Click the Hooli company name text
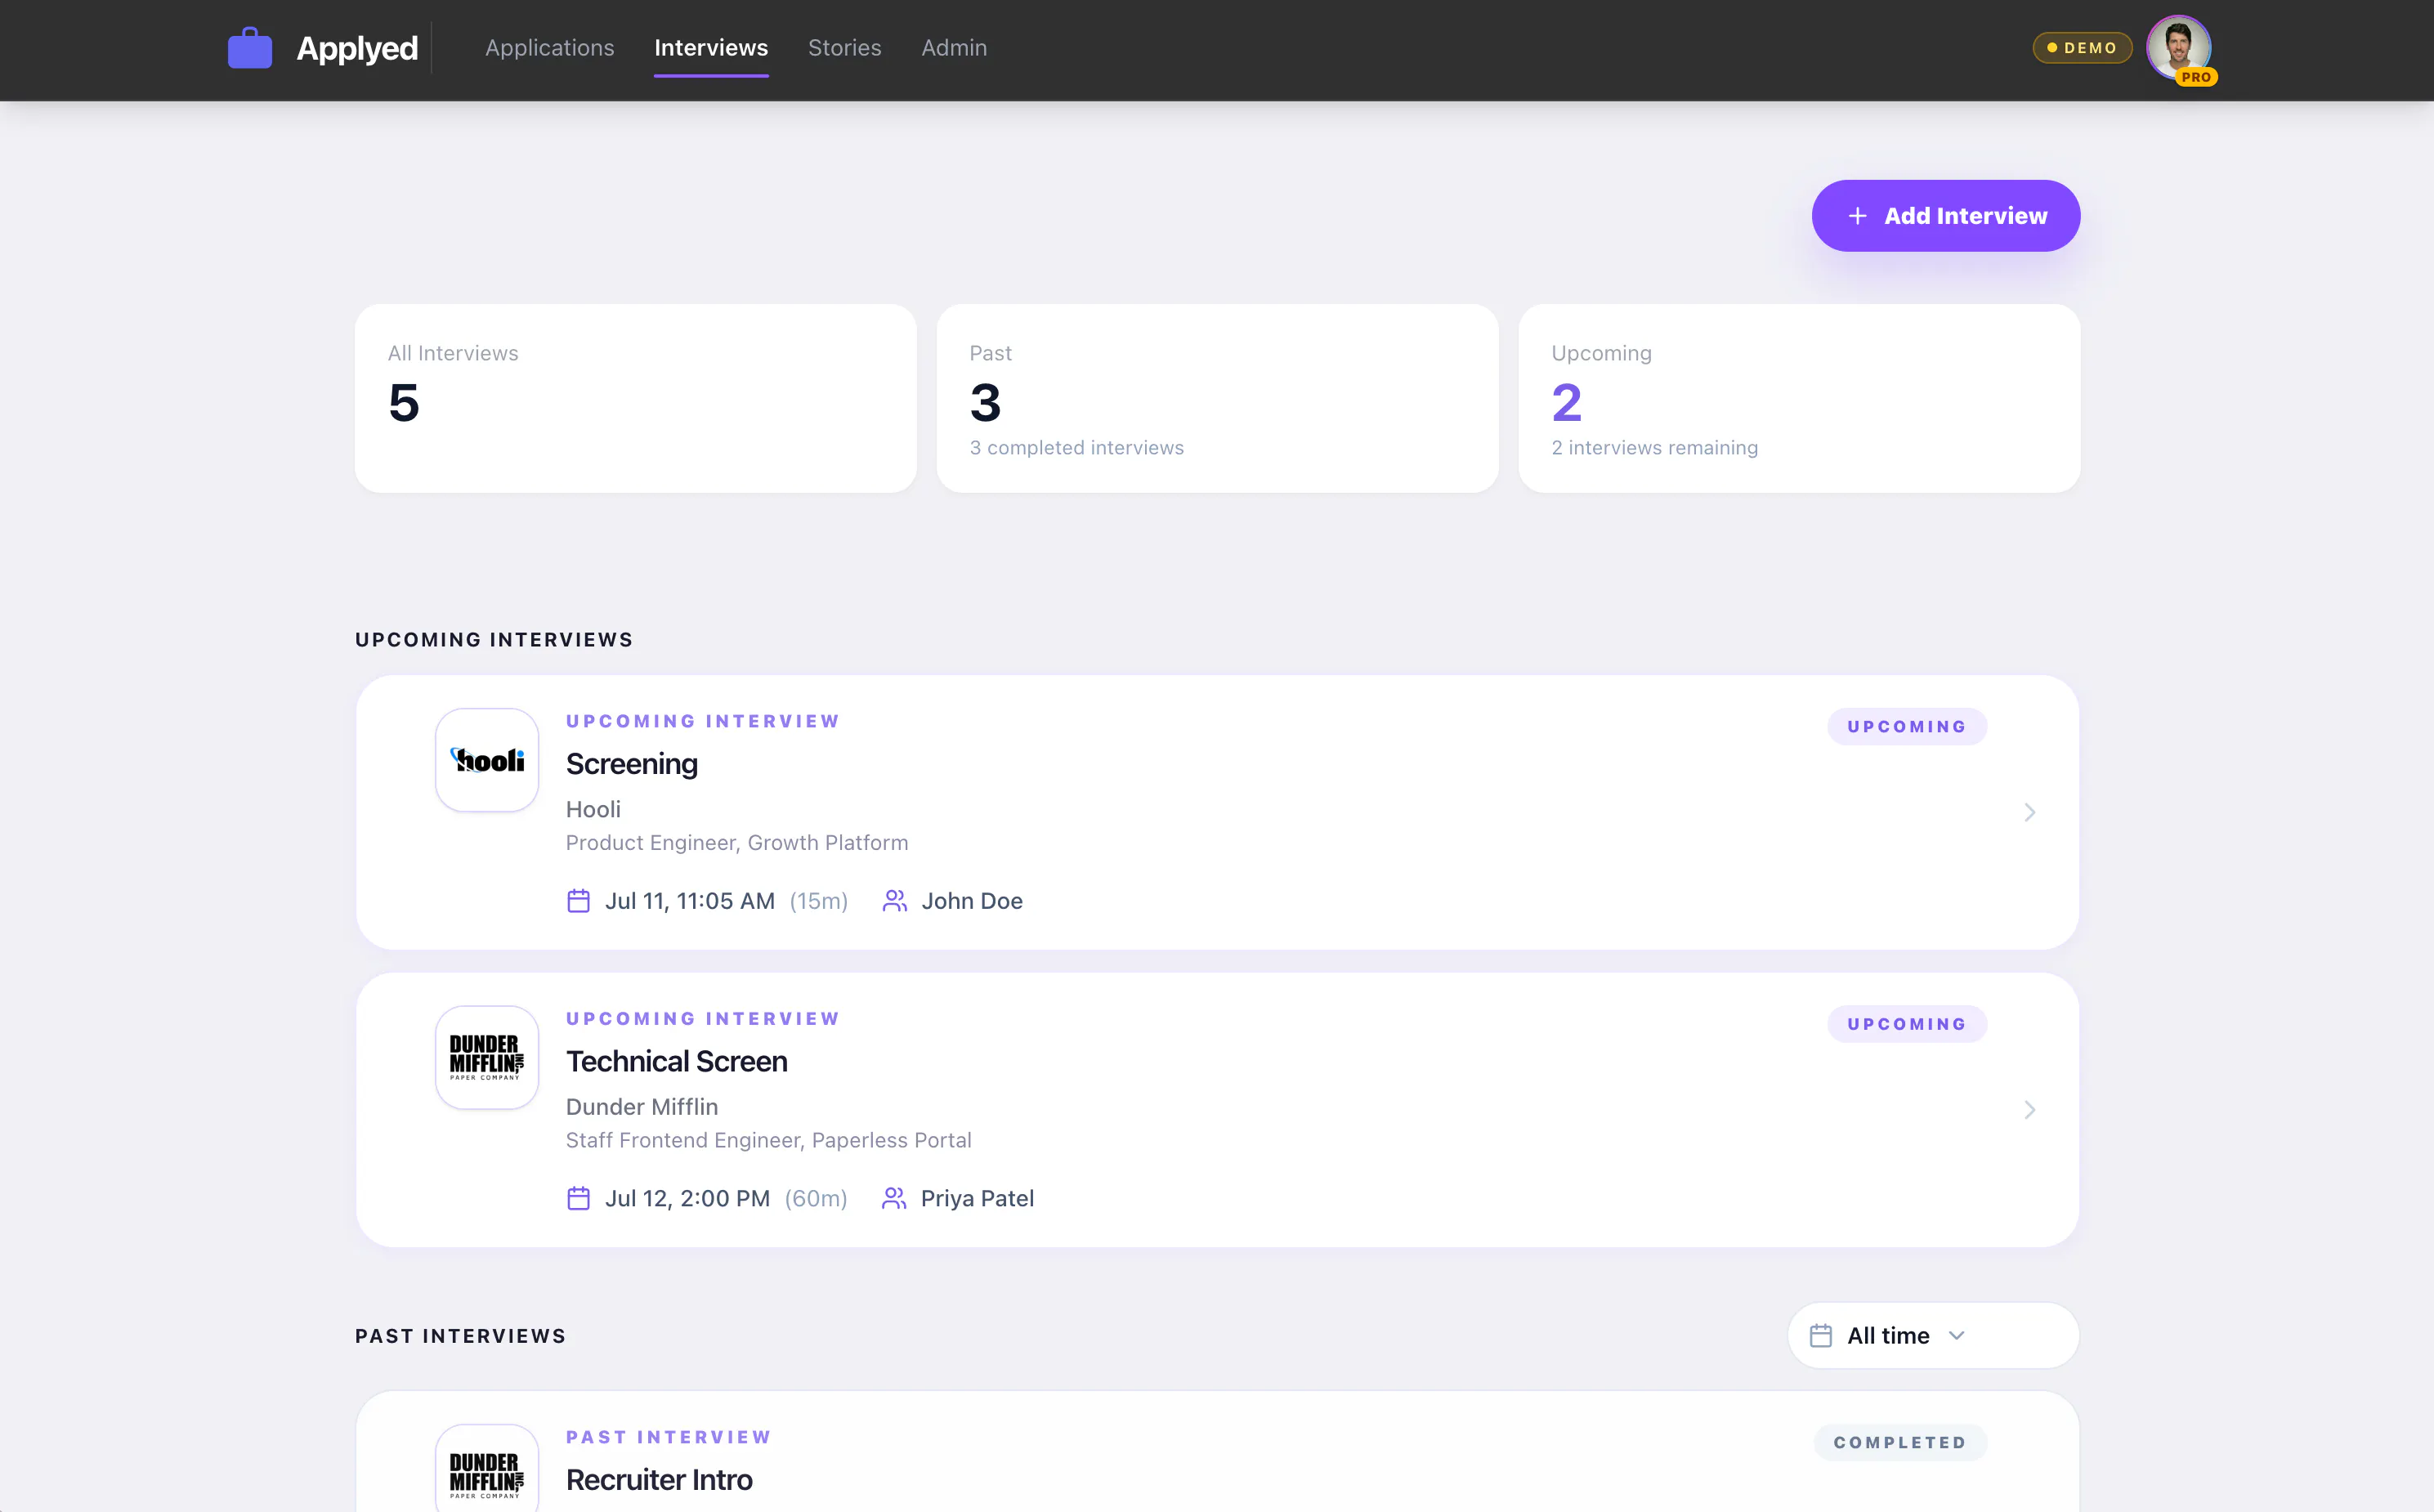This screenshot has height=1512, width=2434. (593, 810)
